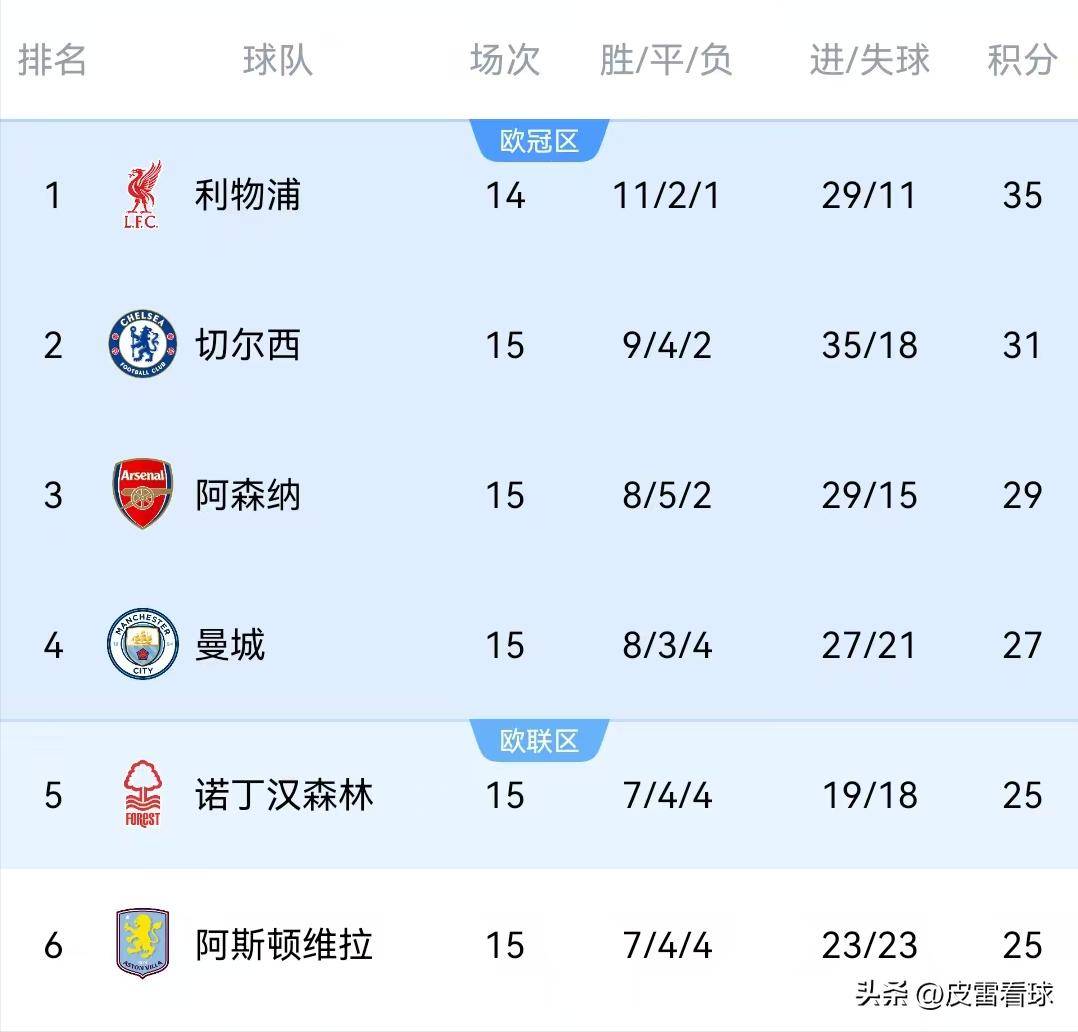Click the 欧冠区 zone badge
The image size is (1078, 1032).
pyautogui.click(x=538, y=140)
